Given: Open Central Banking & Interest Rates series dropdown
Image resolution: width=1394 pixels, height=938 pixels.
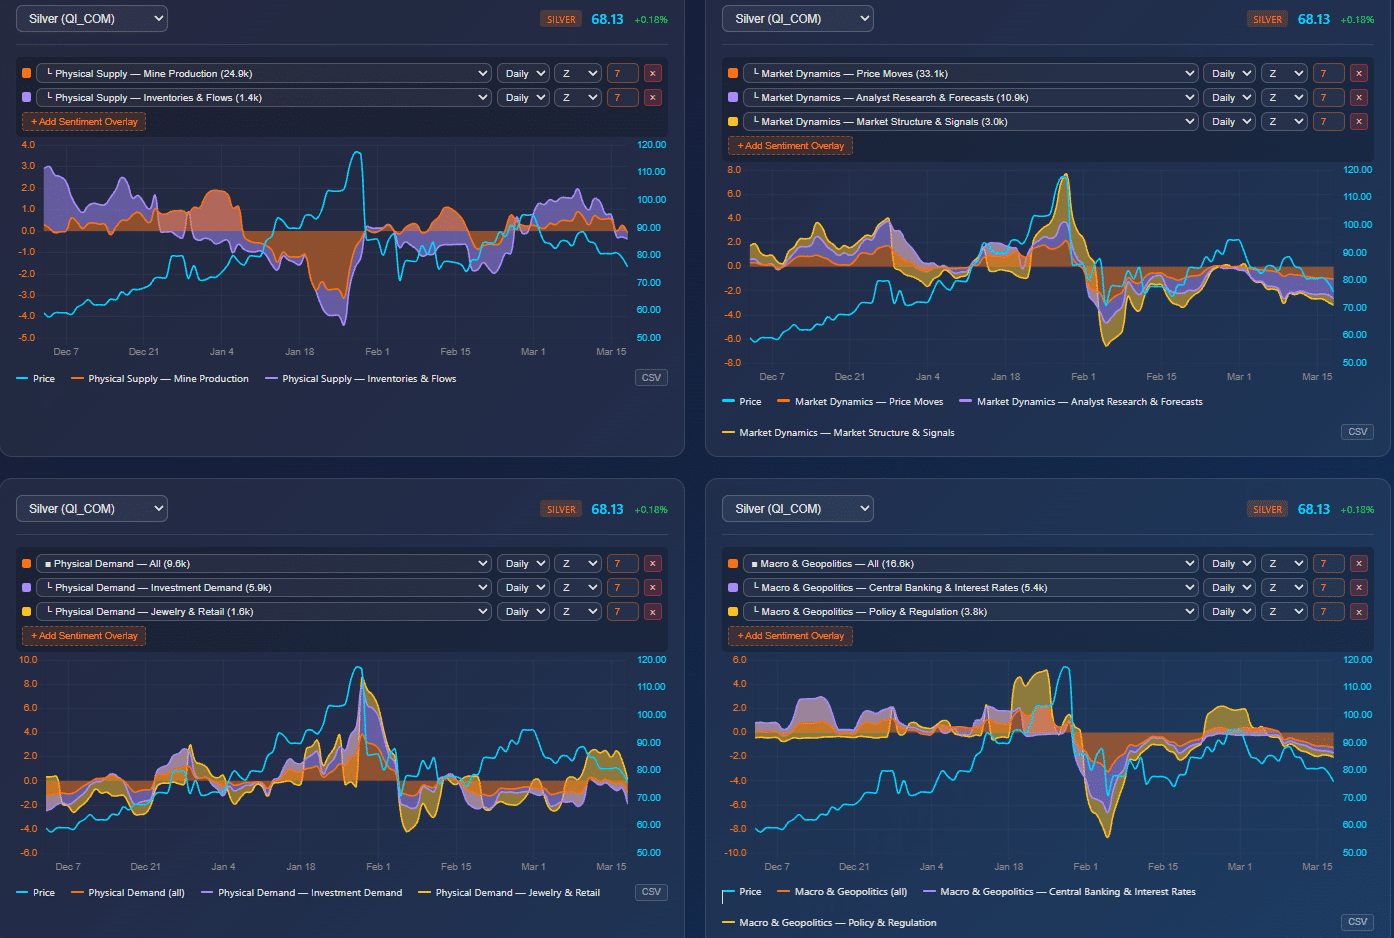Looking at the screenshot, I should (x=970, y=587).
